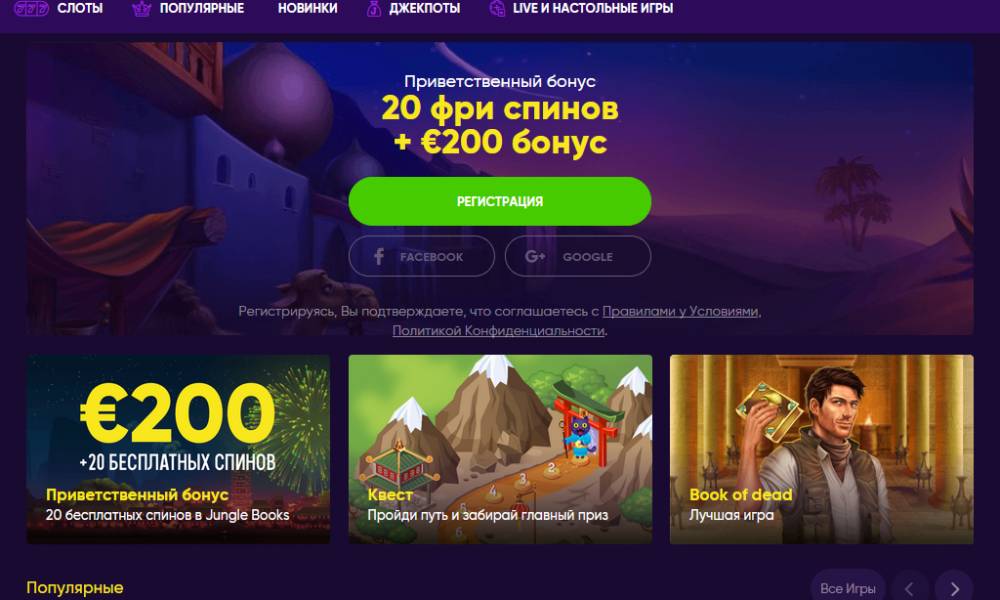Show next popular games with right arrow
Viewport: 1000px width, 600px height.
click(954, 589)
